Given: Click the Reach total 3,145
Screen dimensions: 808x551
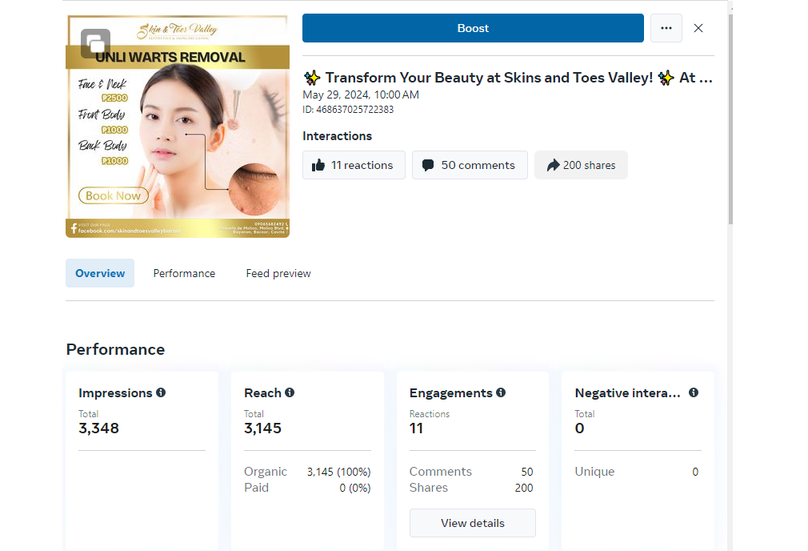Looking at the screenshot, I should [263, 428].
